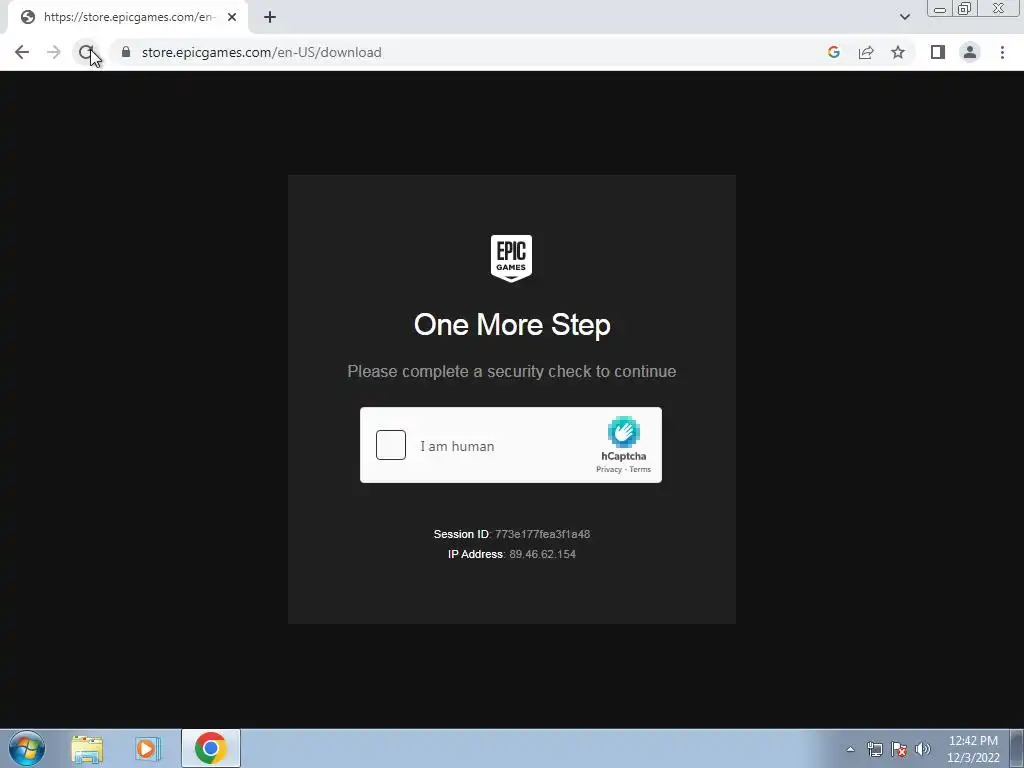Select the store.epicgames.com tab

pyautogui.click(x=128, y=17)
